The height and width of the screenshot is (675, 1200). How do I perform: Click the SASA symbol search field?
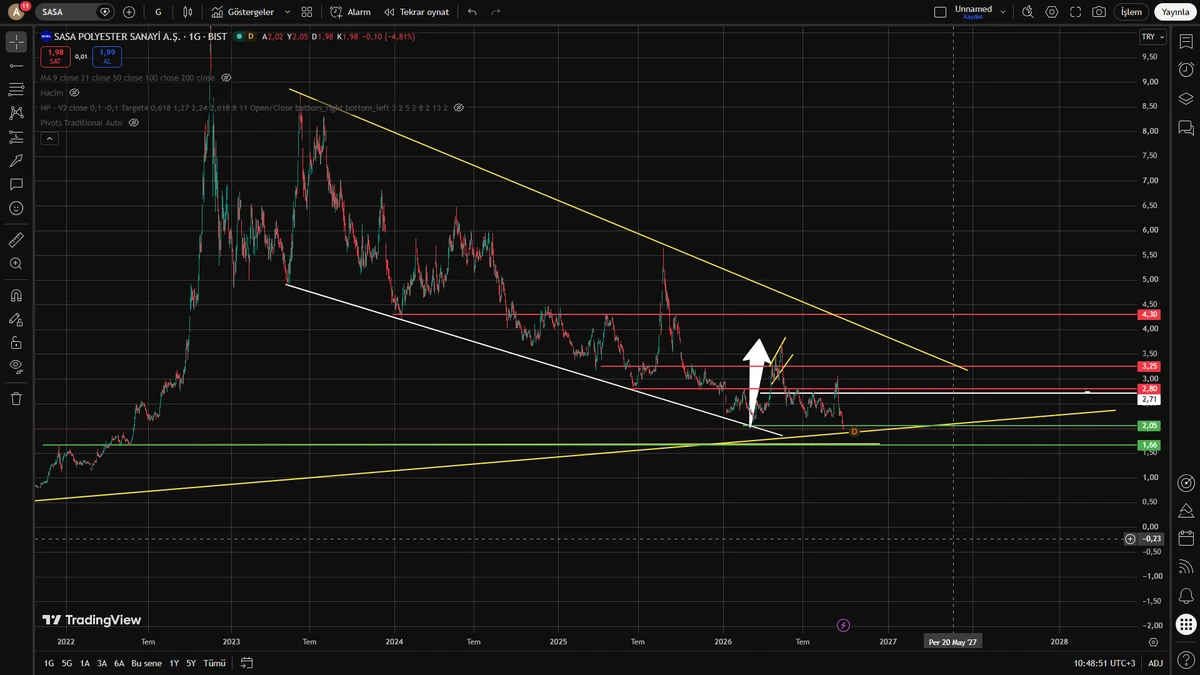point(76,12)
